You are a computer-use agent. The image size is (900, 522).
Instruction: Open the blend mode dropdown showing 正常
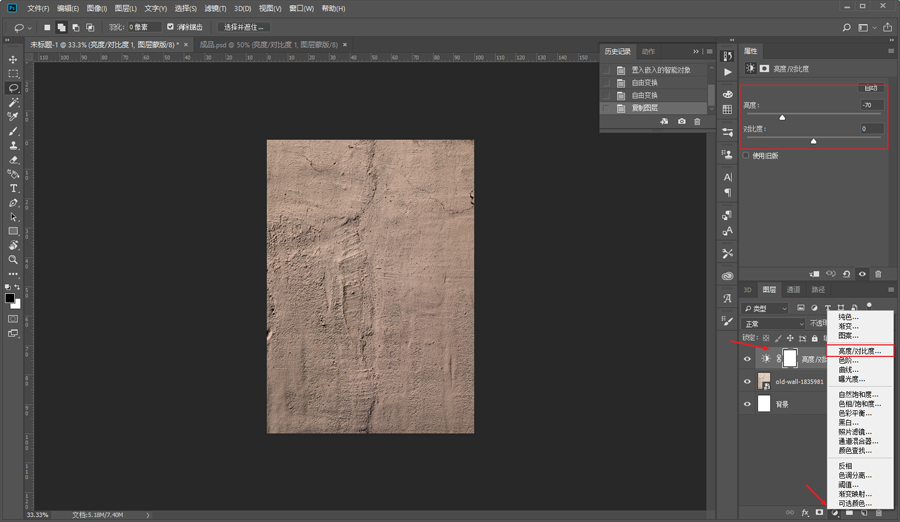click(x=773, y=324)
